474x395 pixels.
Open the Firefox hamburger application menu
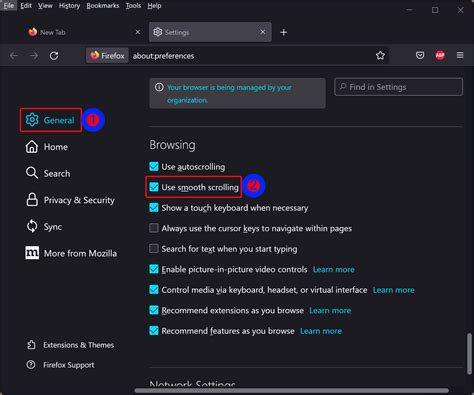click(460, 55)
